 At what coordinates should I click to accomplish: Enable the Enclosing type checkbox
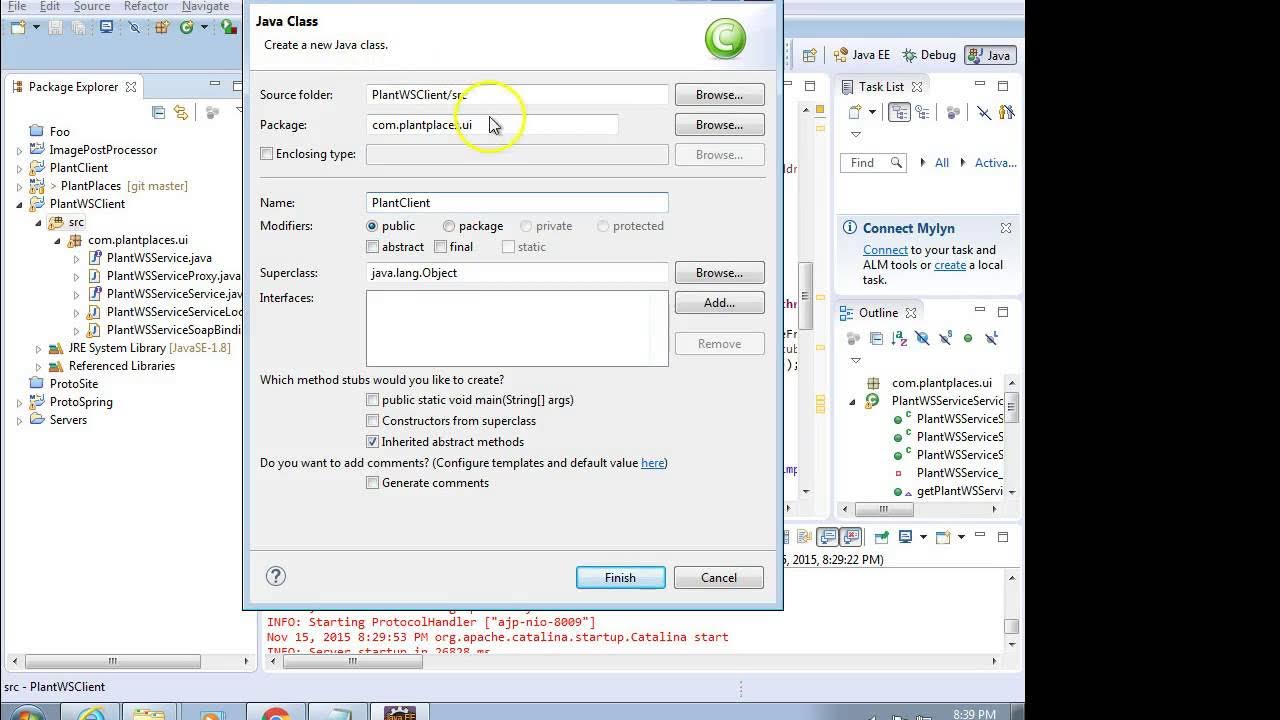coord(266,154)
